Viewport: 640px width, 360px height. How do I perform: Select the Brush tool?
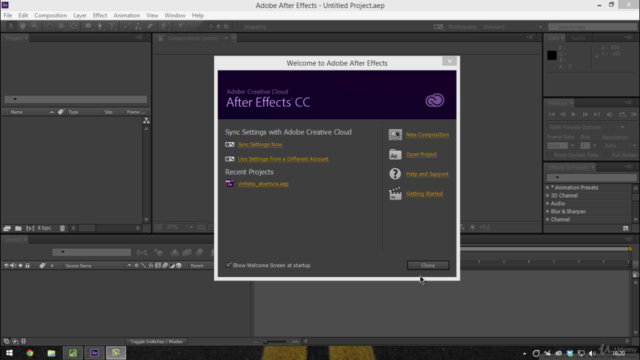pos(127,26)
